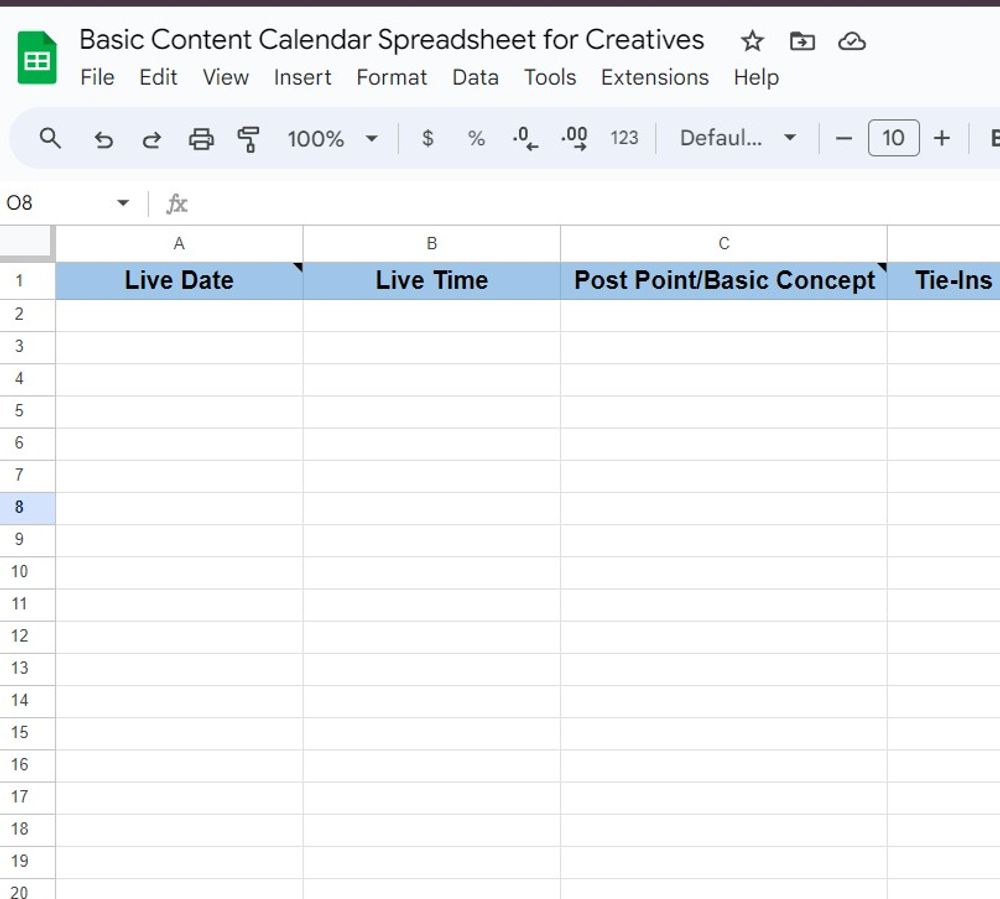
Task: View cloud save status icon
Action: (851, 41)
